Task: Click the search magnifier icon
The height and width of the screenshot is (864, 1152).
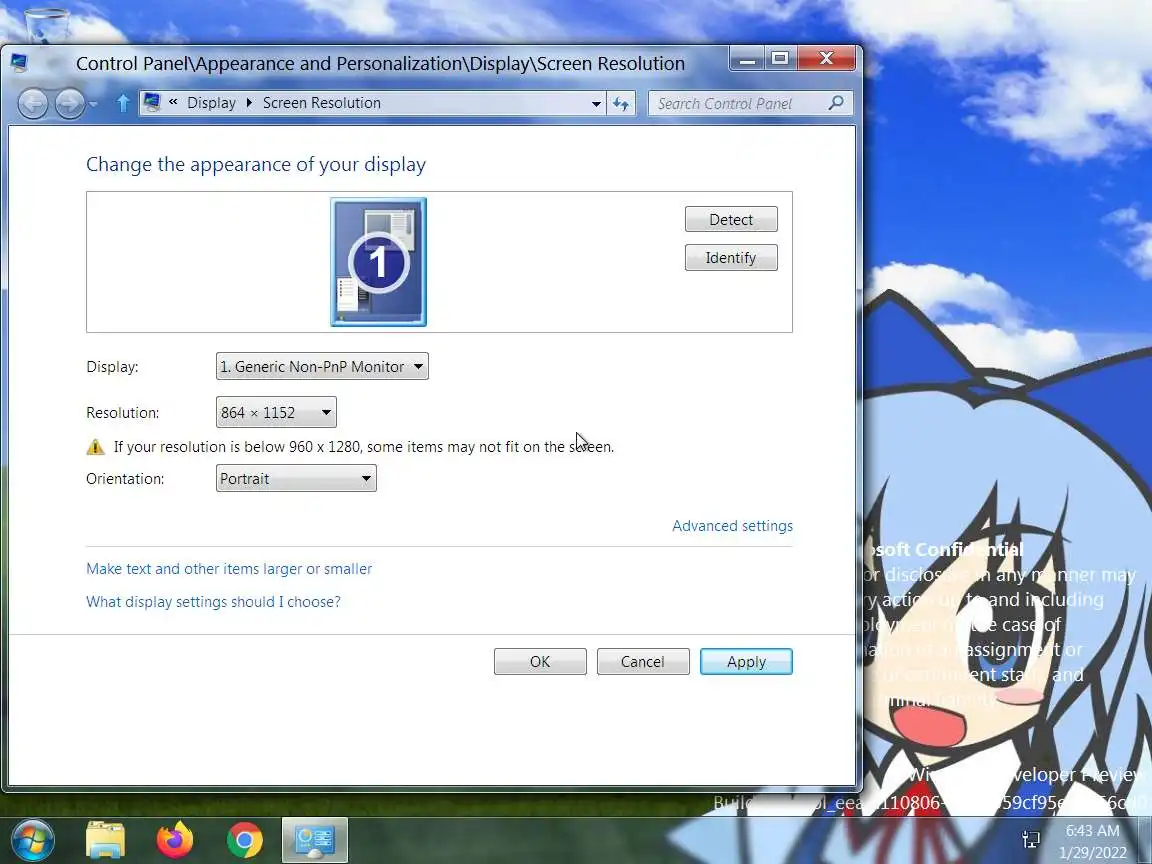Action: point(836,103)
